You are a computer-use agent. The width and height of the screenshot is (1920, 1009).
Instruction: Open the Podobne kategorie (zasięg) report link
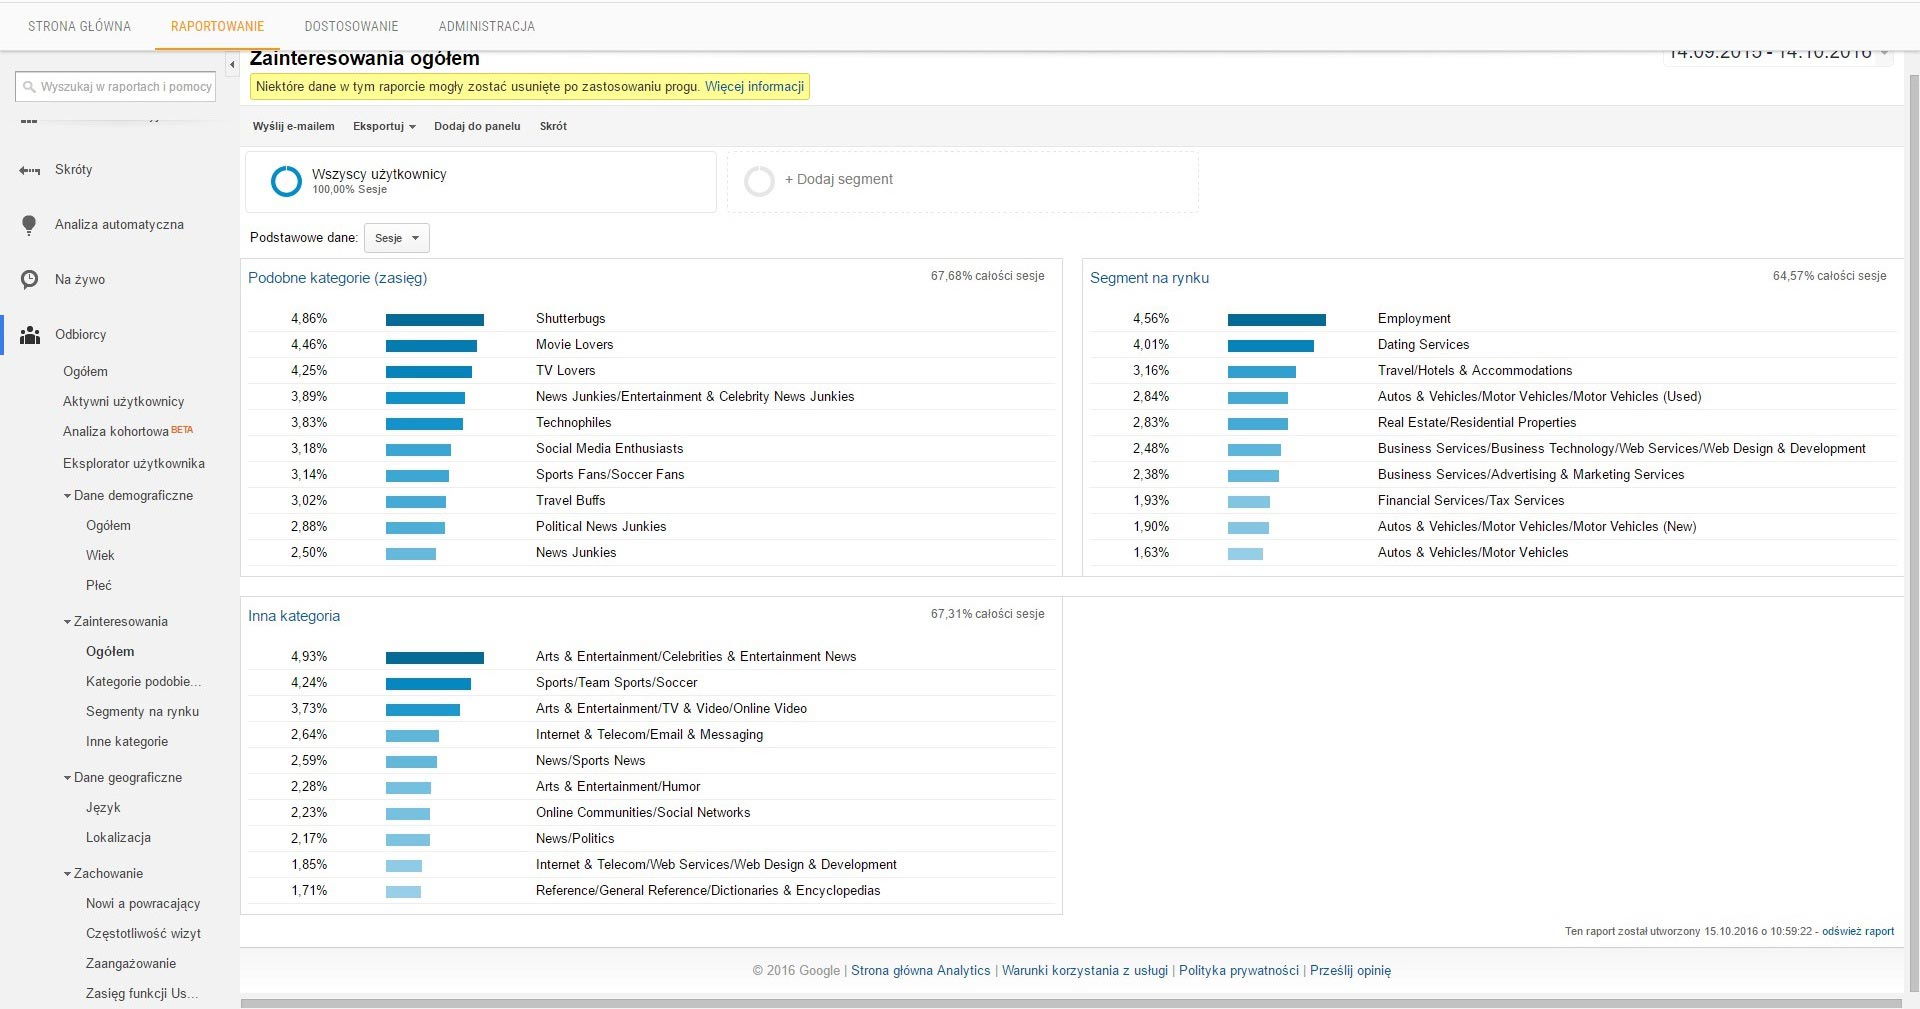coord(337,278)
